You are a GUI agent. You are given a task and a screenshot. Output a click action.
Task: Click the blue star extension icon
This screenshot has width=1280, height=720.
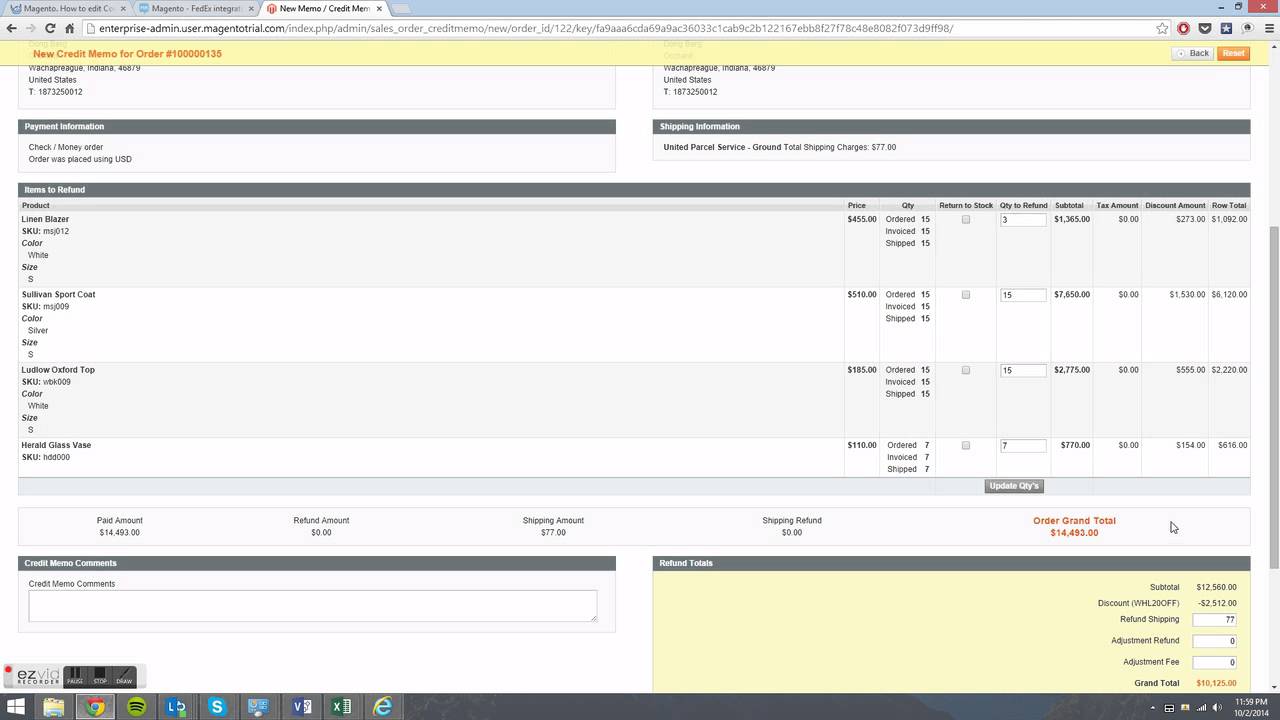[x=1226, y=28]
